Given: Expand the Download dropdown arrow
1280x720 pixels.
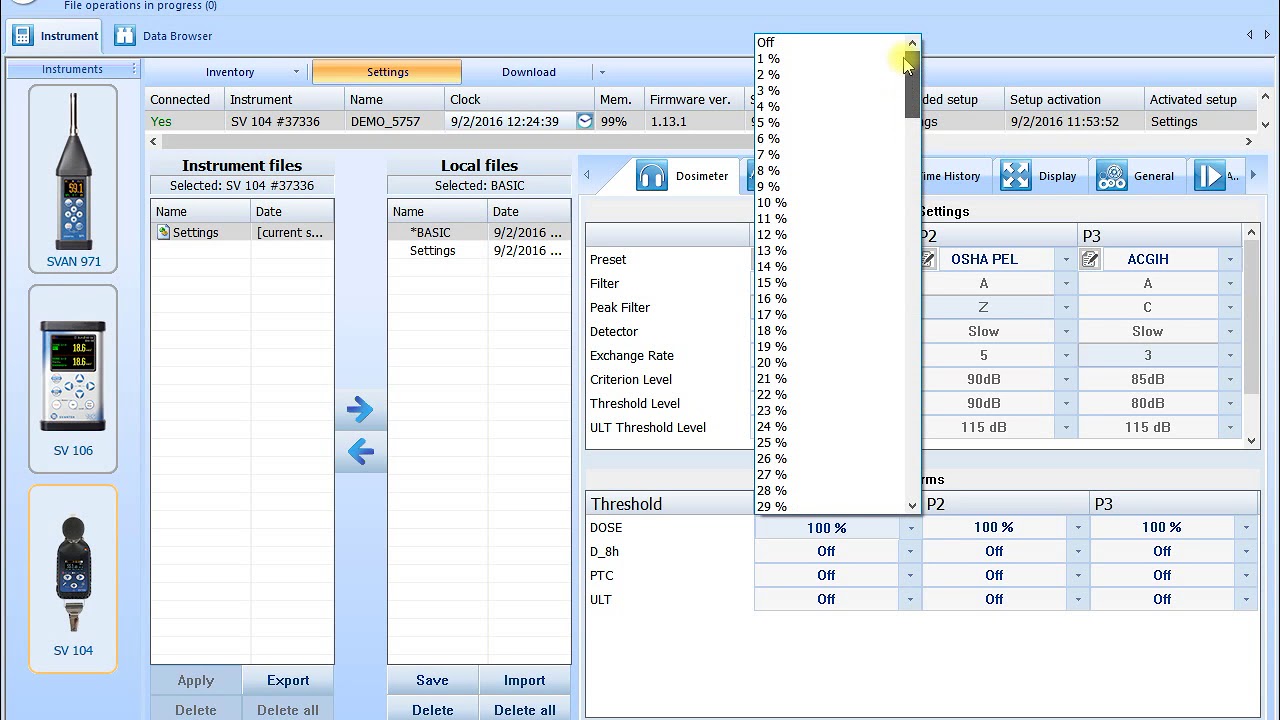Looking at the screenshot, I should pos(602,72).
